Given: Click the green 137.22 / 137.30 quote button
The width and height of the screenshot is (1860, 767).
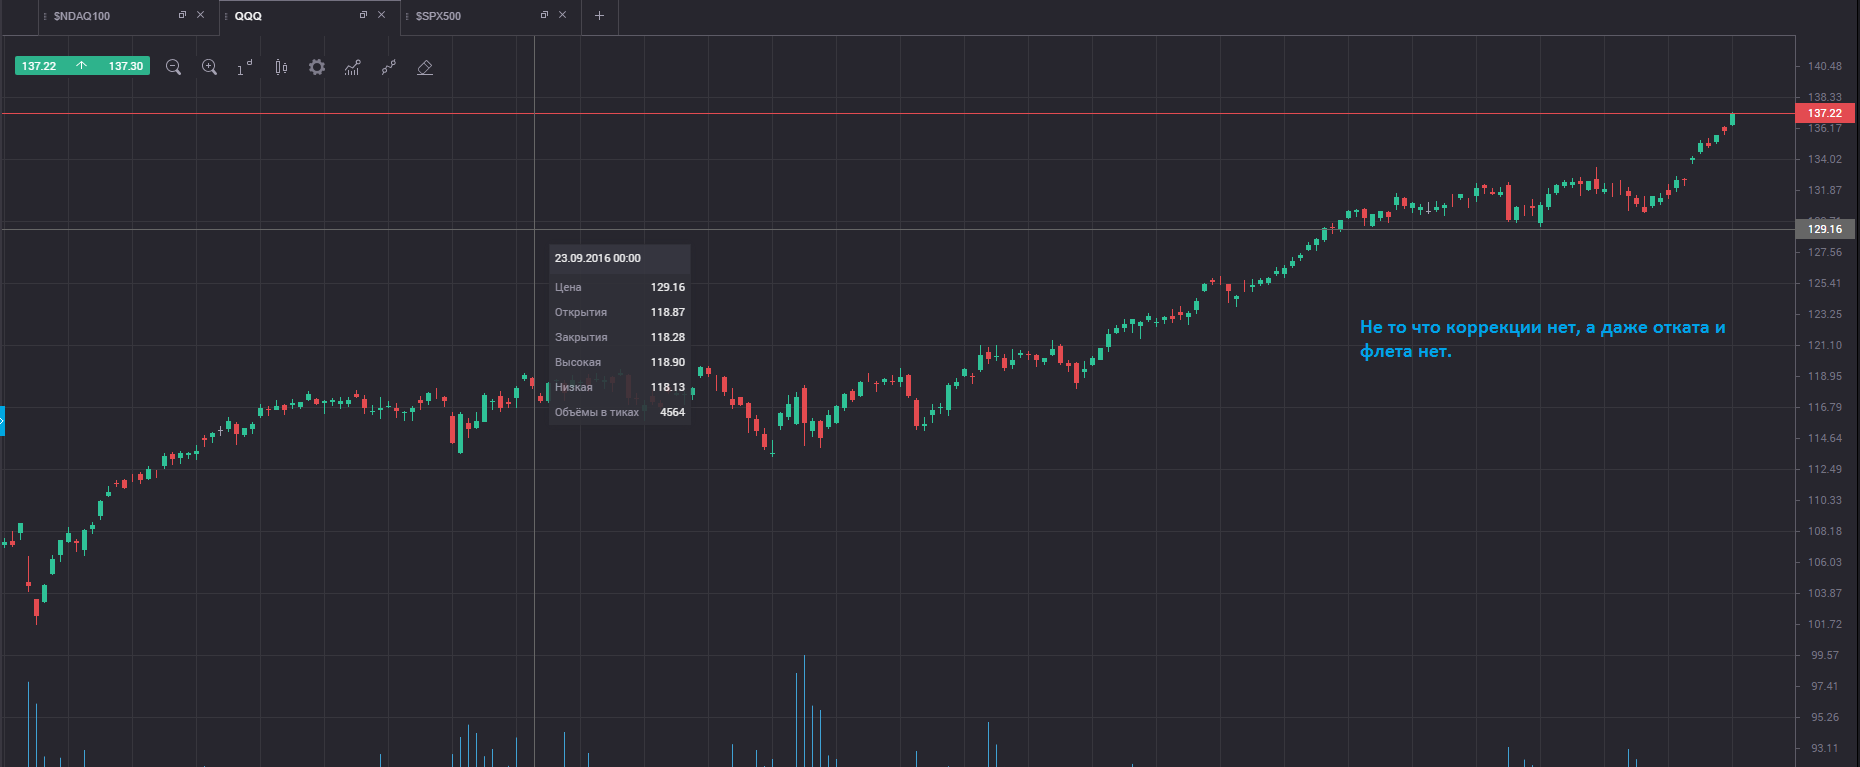Looking at the screenshot, I should click(x=82, y=66).
